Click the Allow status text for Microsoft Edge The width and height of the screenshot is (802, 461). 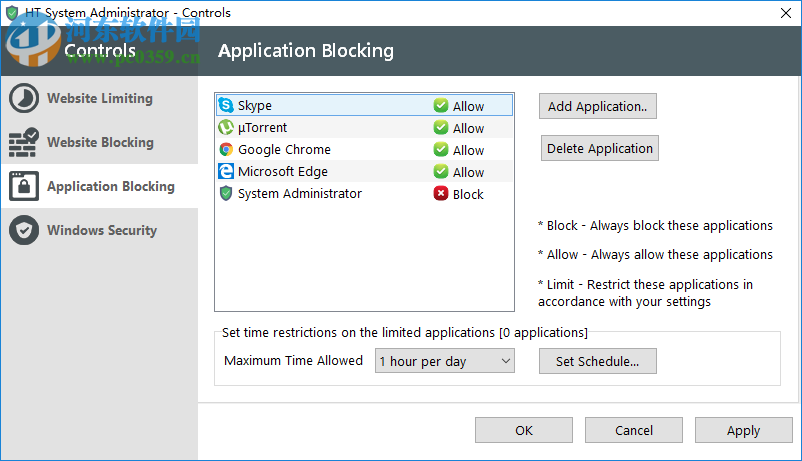469,172
